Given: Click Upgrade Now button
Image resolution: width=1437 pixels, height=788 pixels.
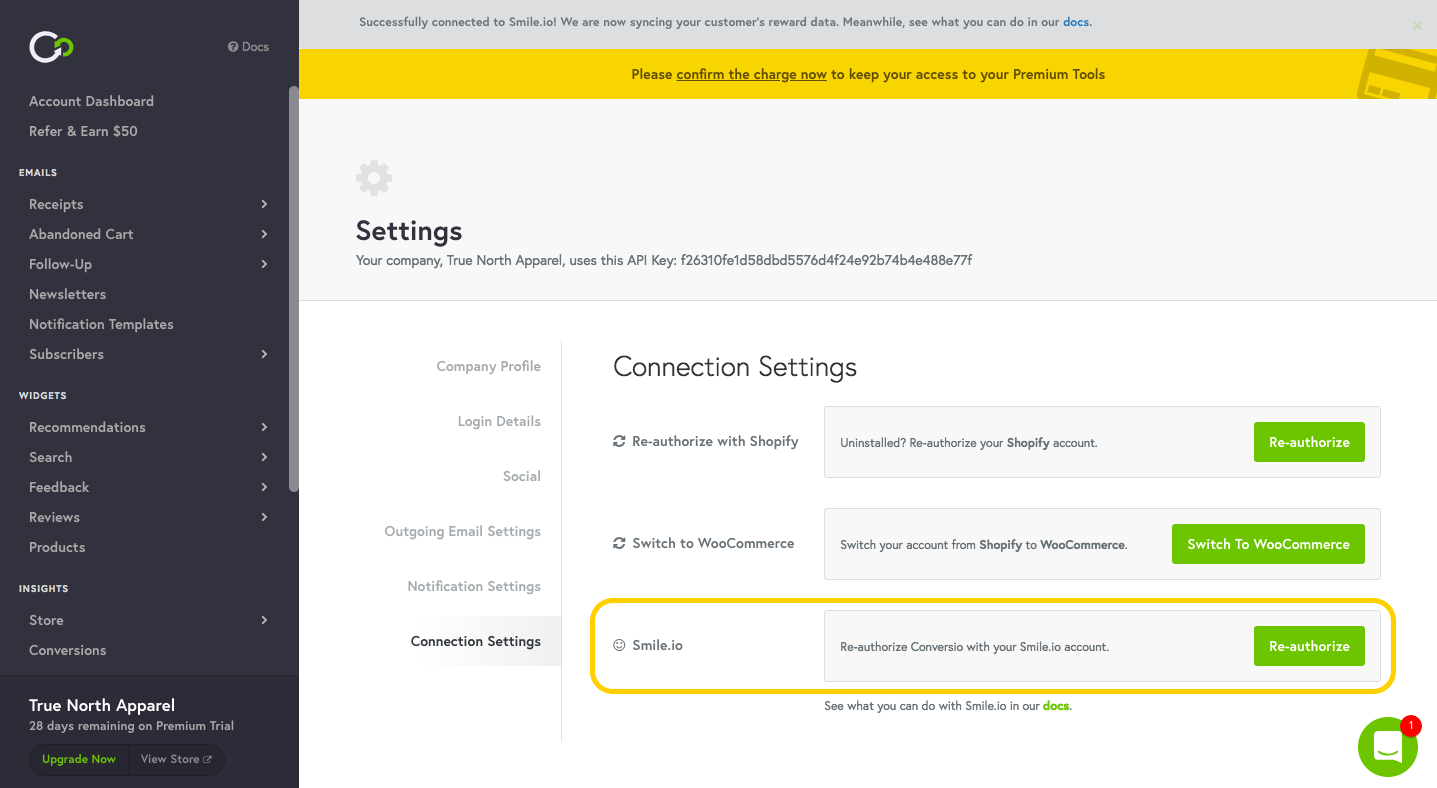Looking at the screenshot, I should (x=79, y=759).
